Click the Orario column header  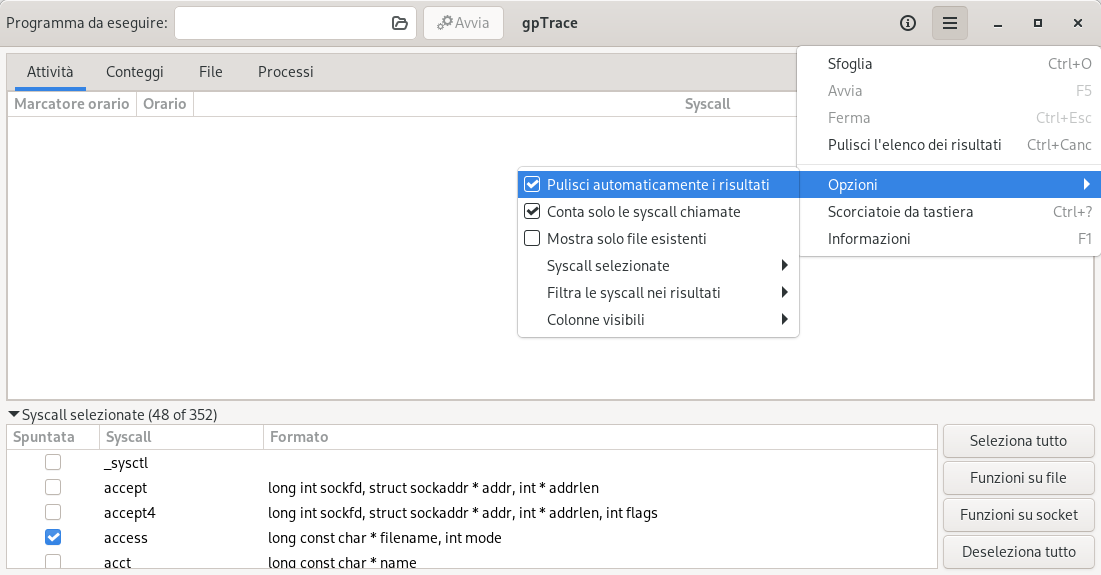coord(164,104)
